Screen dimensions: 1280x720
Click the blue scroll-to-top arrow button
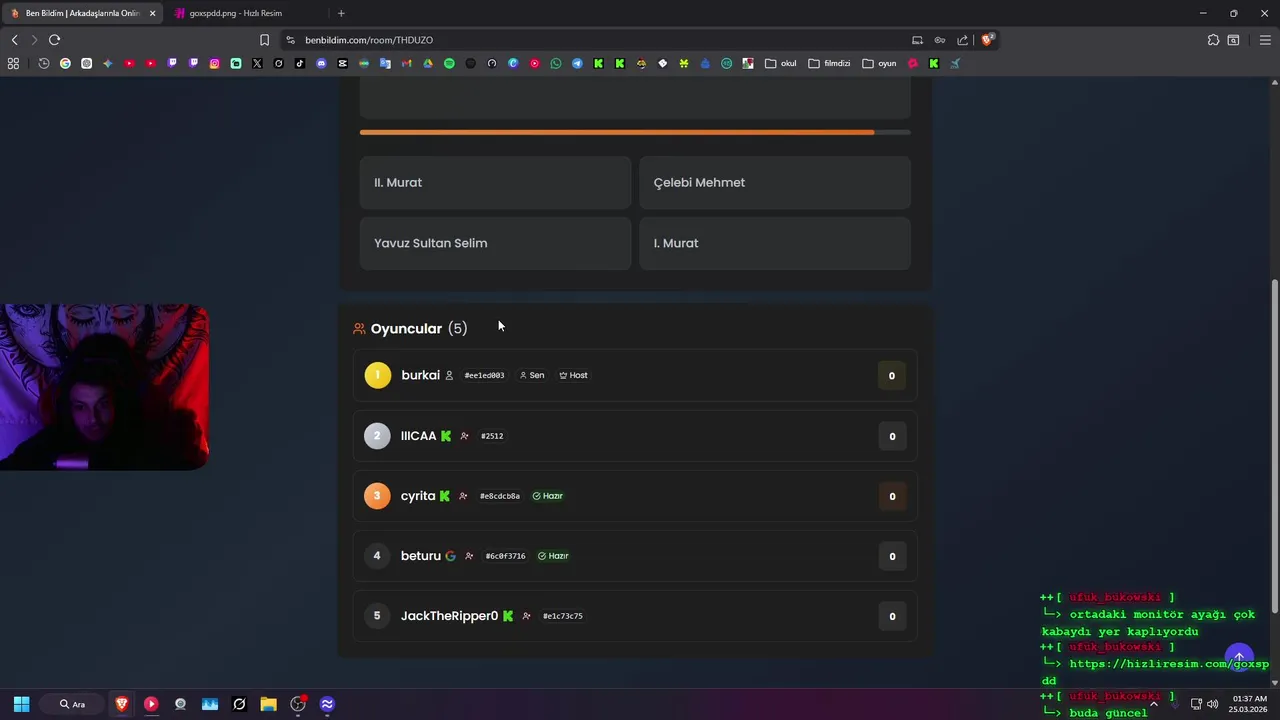[x=1239, y=658]
